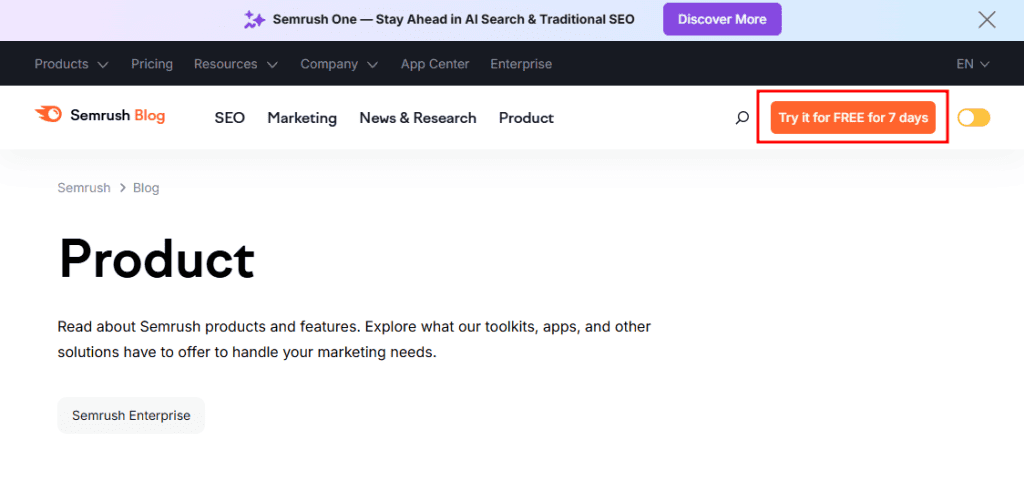The height and width of the screenshot is (491, 1024).
Task: Toggle the yellow dark mode switch
Action: (974, 118)
